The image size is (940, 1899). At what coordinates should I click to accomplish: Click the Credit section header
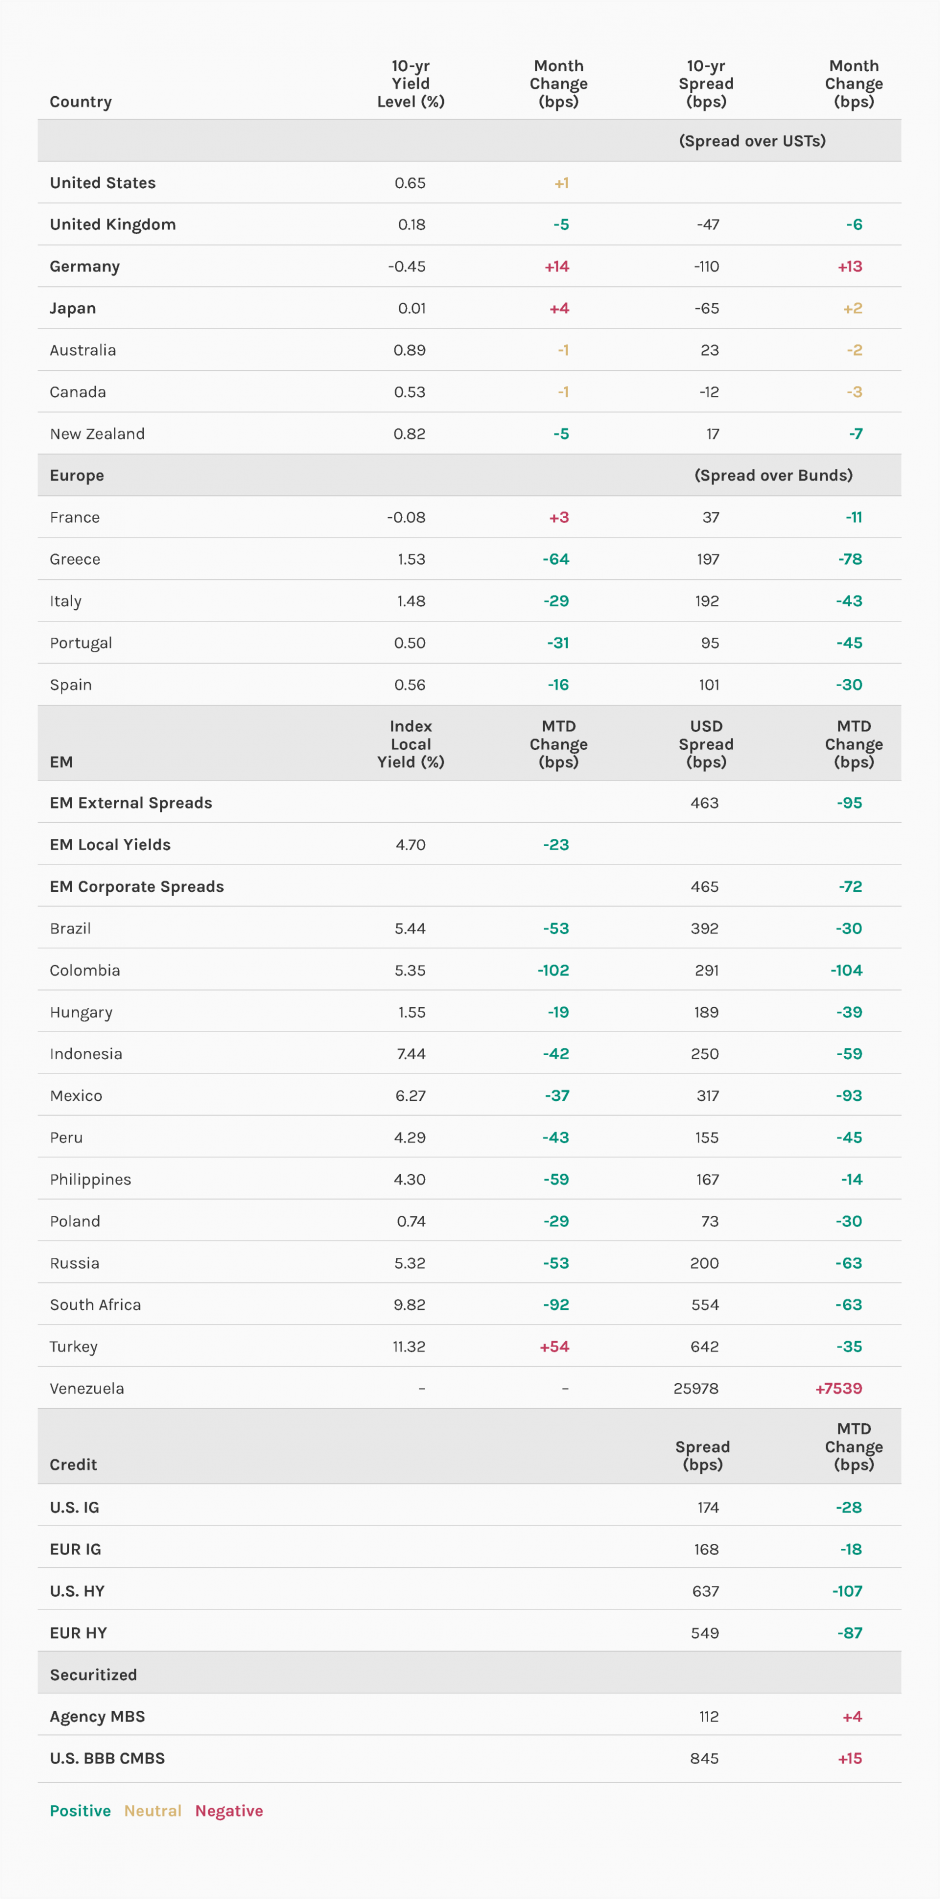point(73,1465)
